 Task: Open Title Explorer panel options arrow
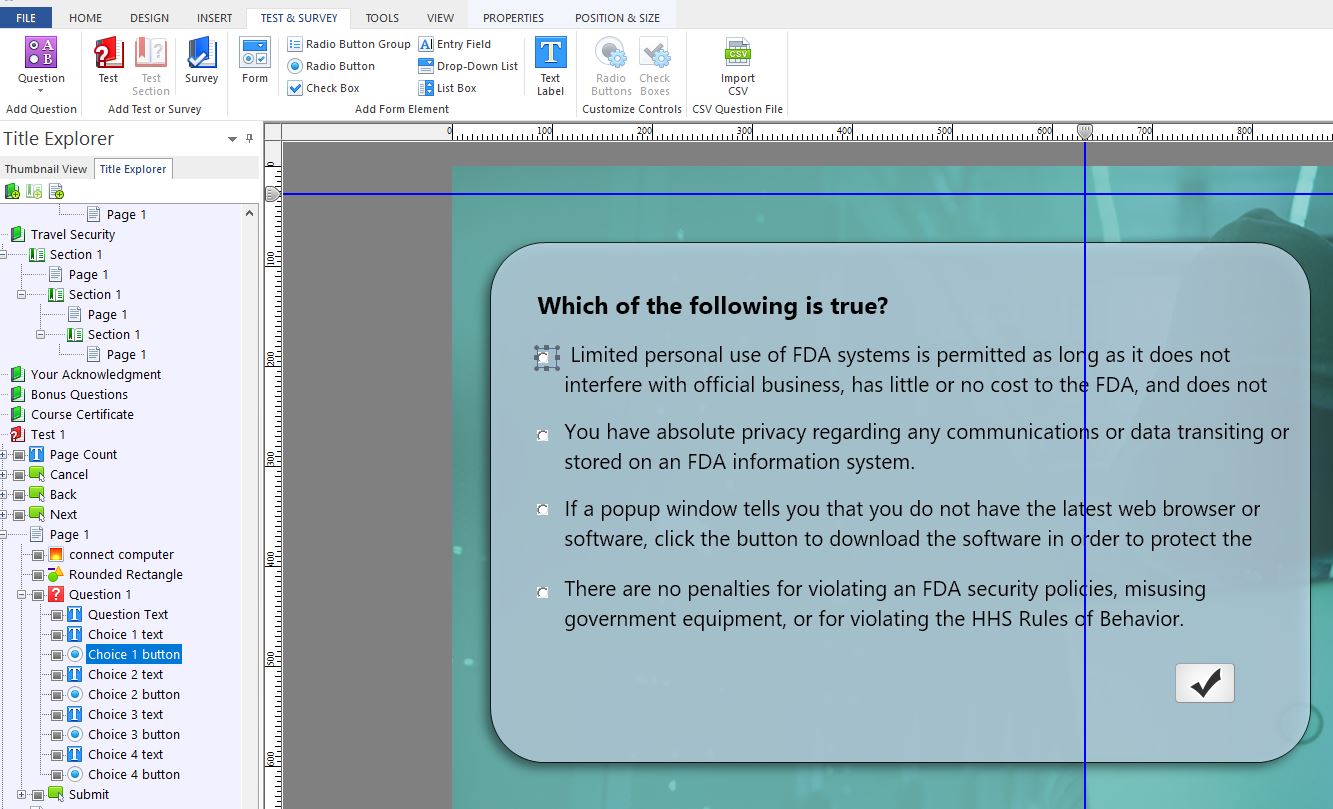pos(232,139)
